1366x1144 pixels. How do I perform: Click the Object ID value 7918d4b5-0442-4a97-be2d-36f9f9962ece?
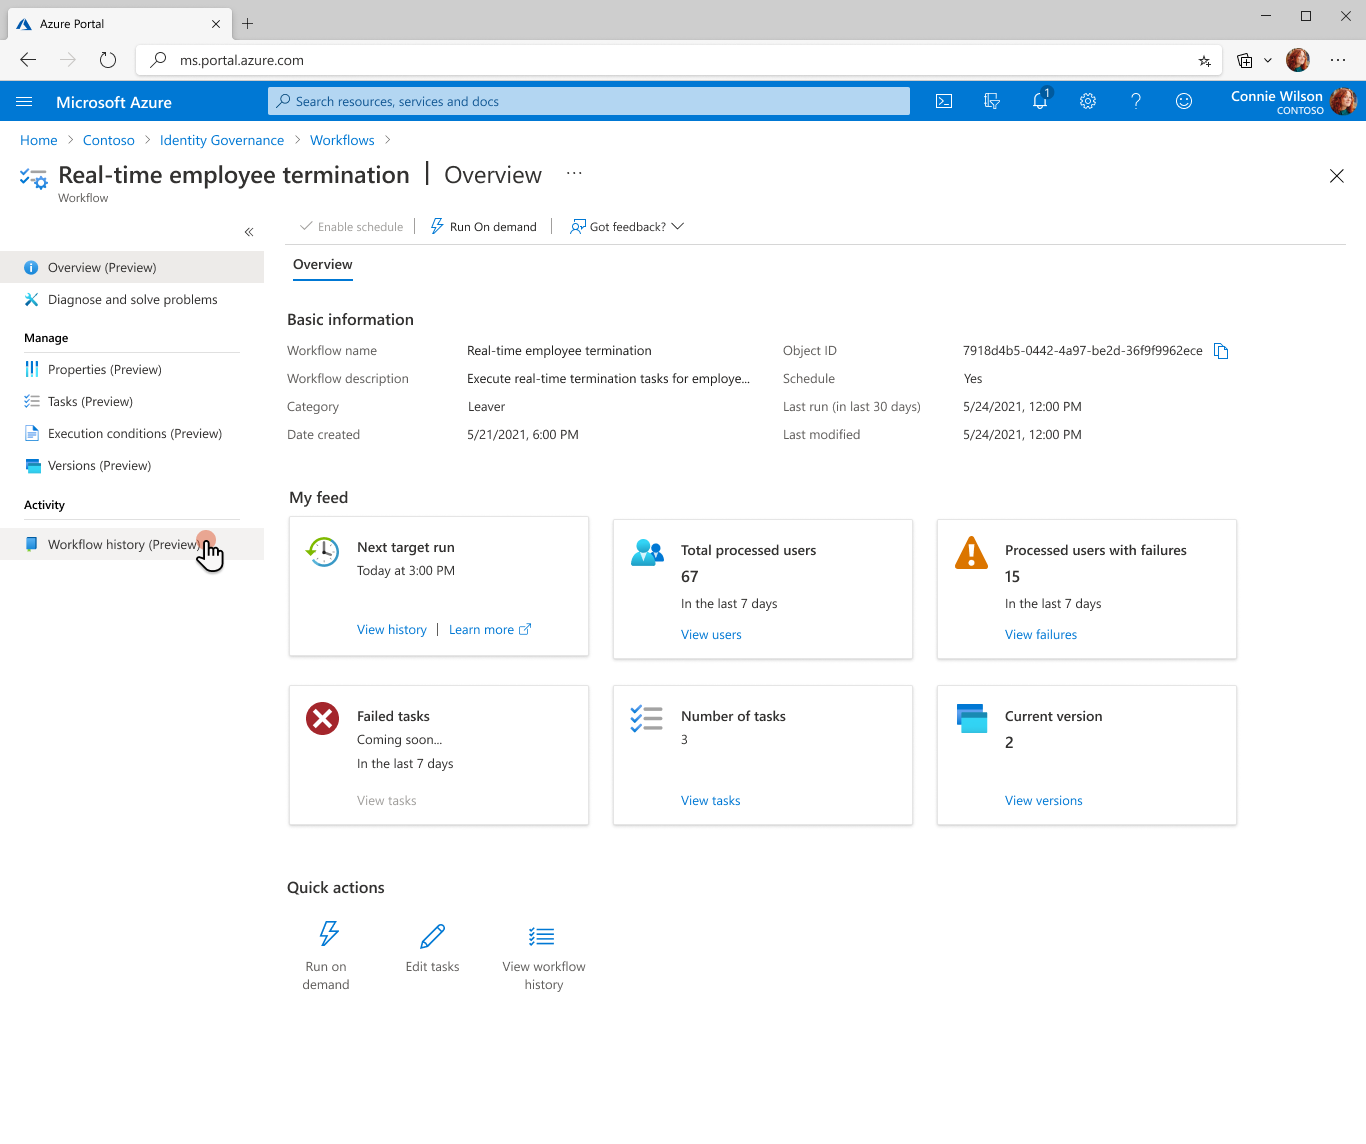tap(1083, 351)
